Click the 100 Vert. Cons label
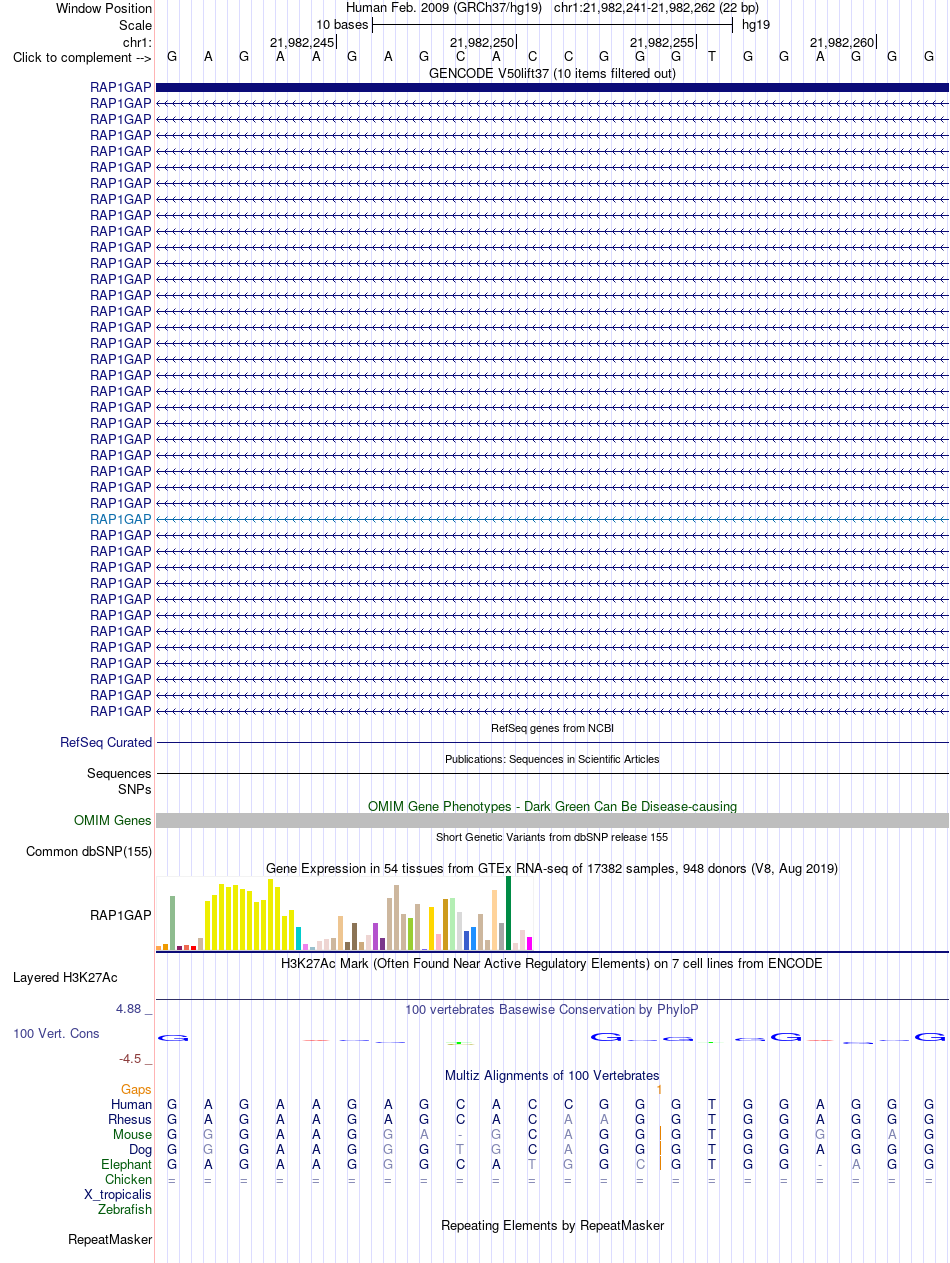 pyautogui.click(x=56, y=1033)
